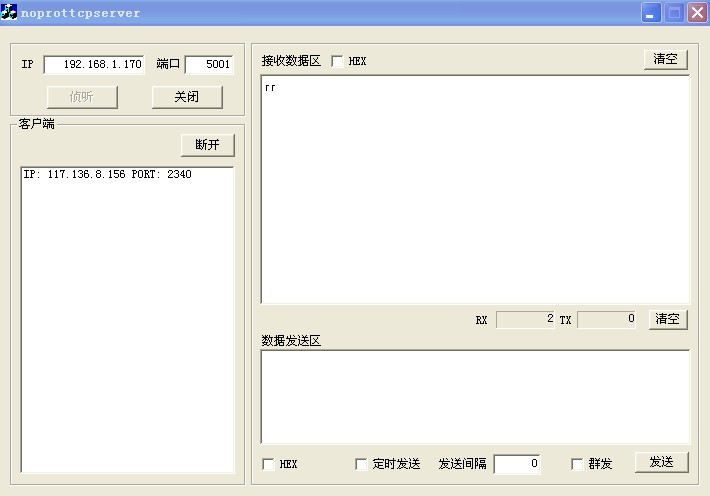This screenshot has height=496, width=710.
Task: Close the noprottcpserver window
Action: 696,13
